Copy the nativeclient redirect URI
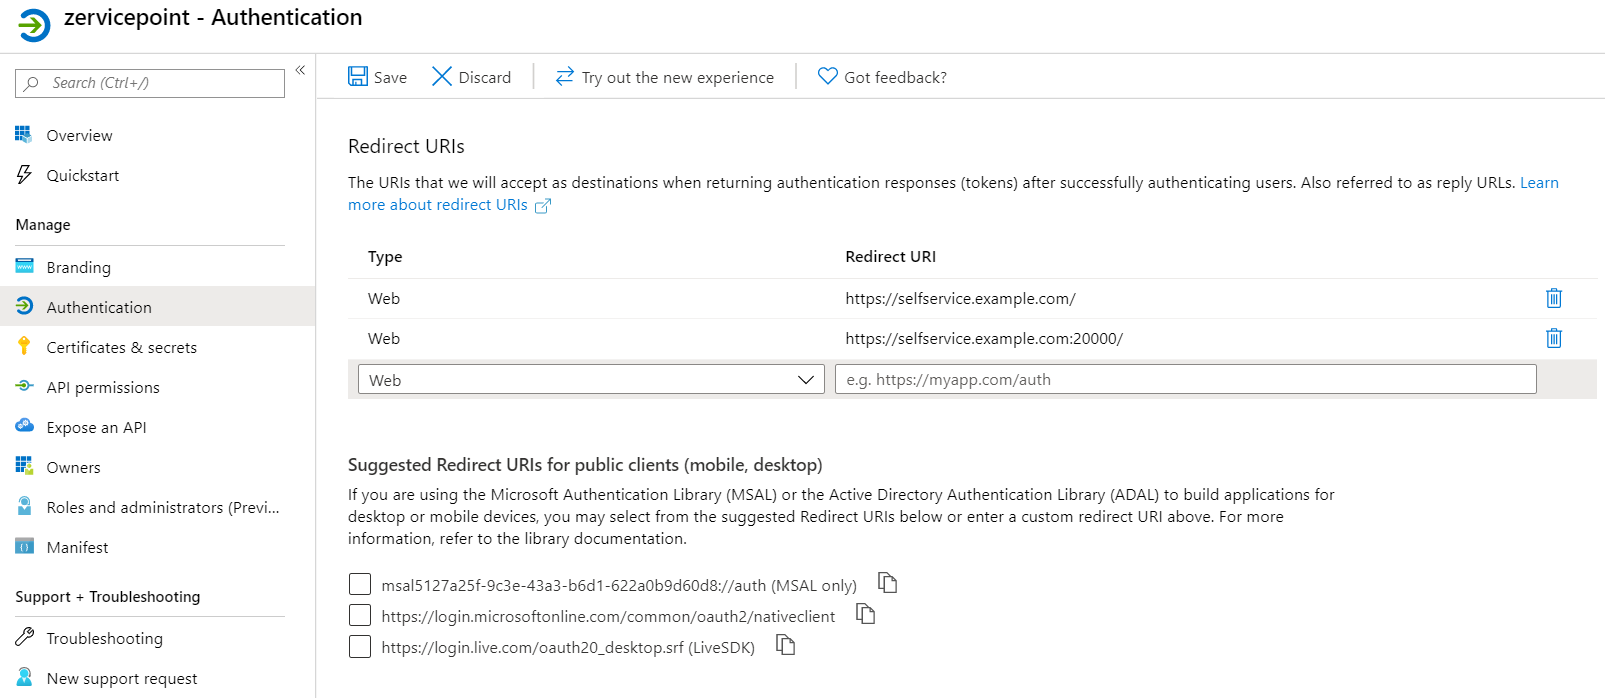Screen dimensions: 1605x698 [x=866, y=614]
